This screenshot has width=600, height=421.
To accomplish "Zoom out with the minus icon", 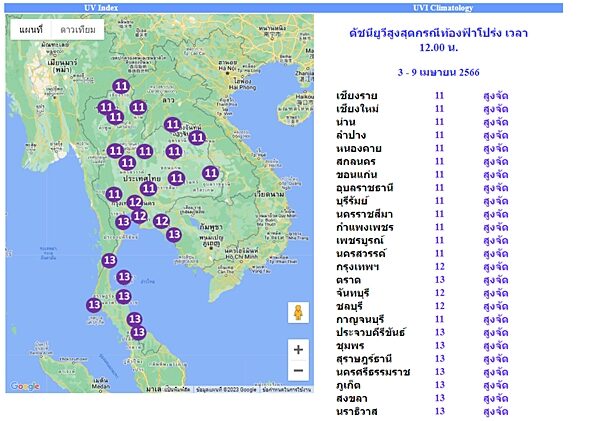I will click(x=298, y=371).
